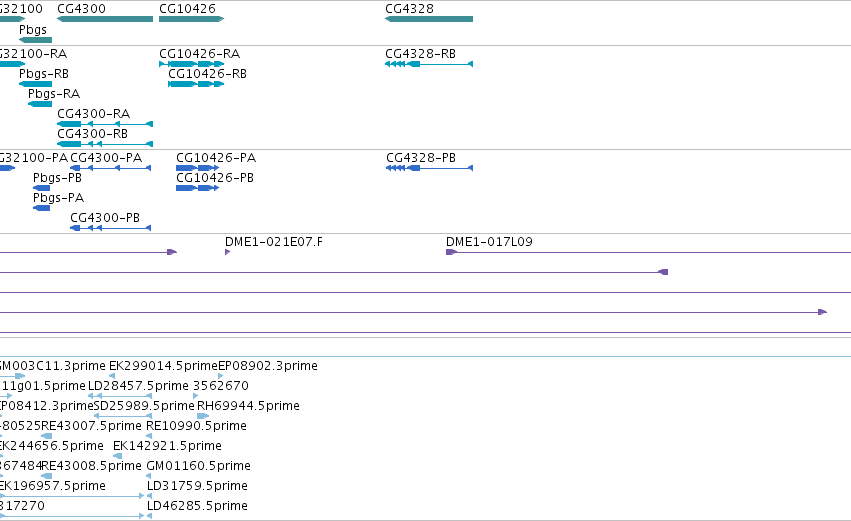Open the CG4300-RB transcript
Screen dimensions: 851x521
point(105,144)
